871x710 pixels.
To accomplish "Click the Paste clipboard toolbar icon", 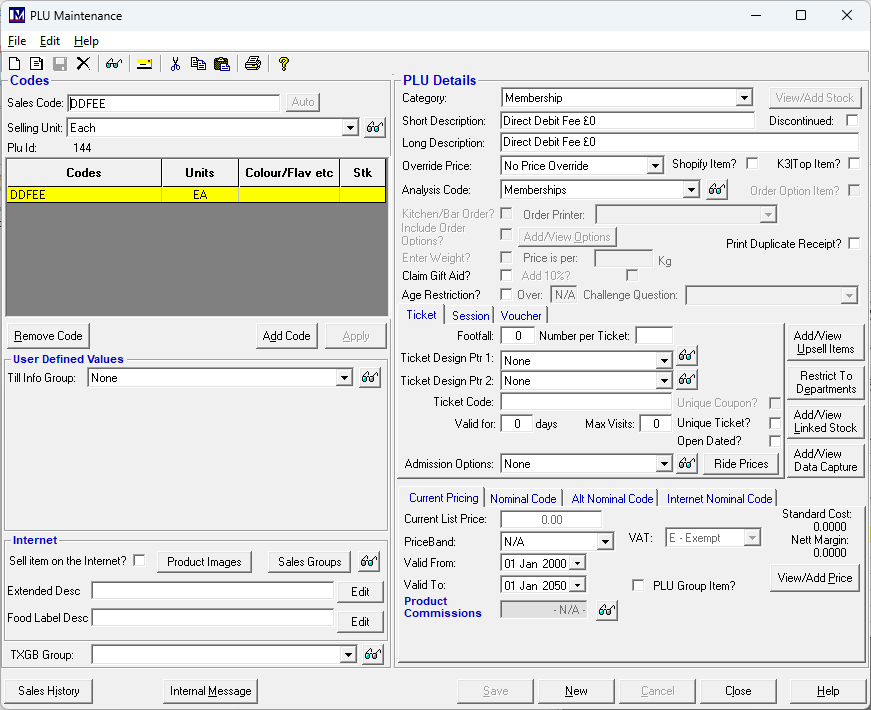I will pyautogui.click(x=221, y=64).
